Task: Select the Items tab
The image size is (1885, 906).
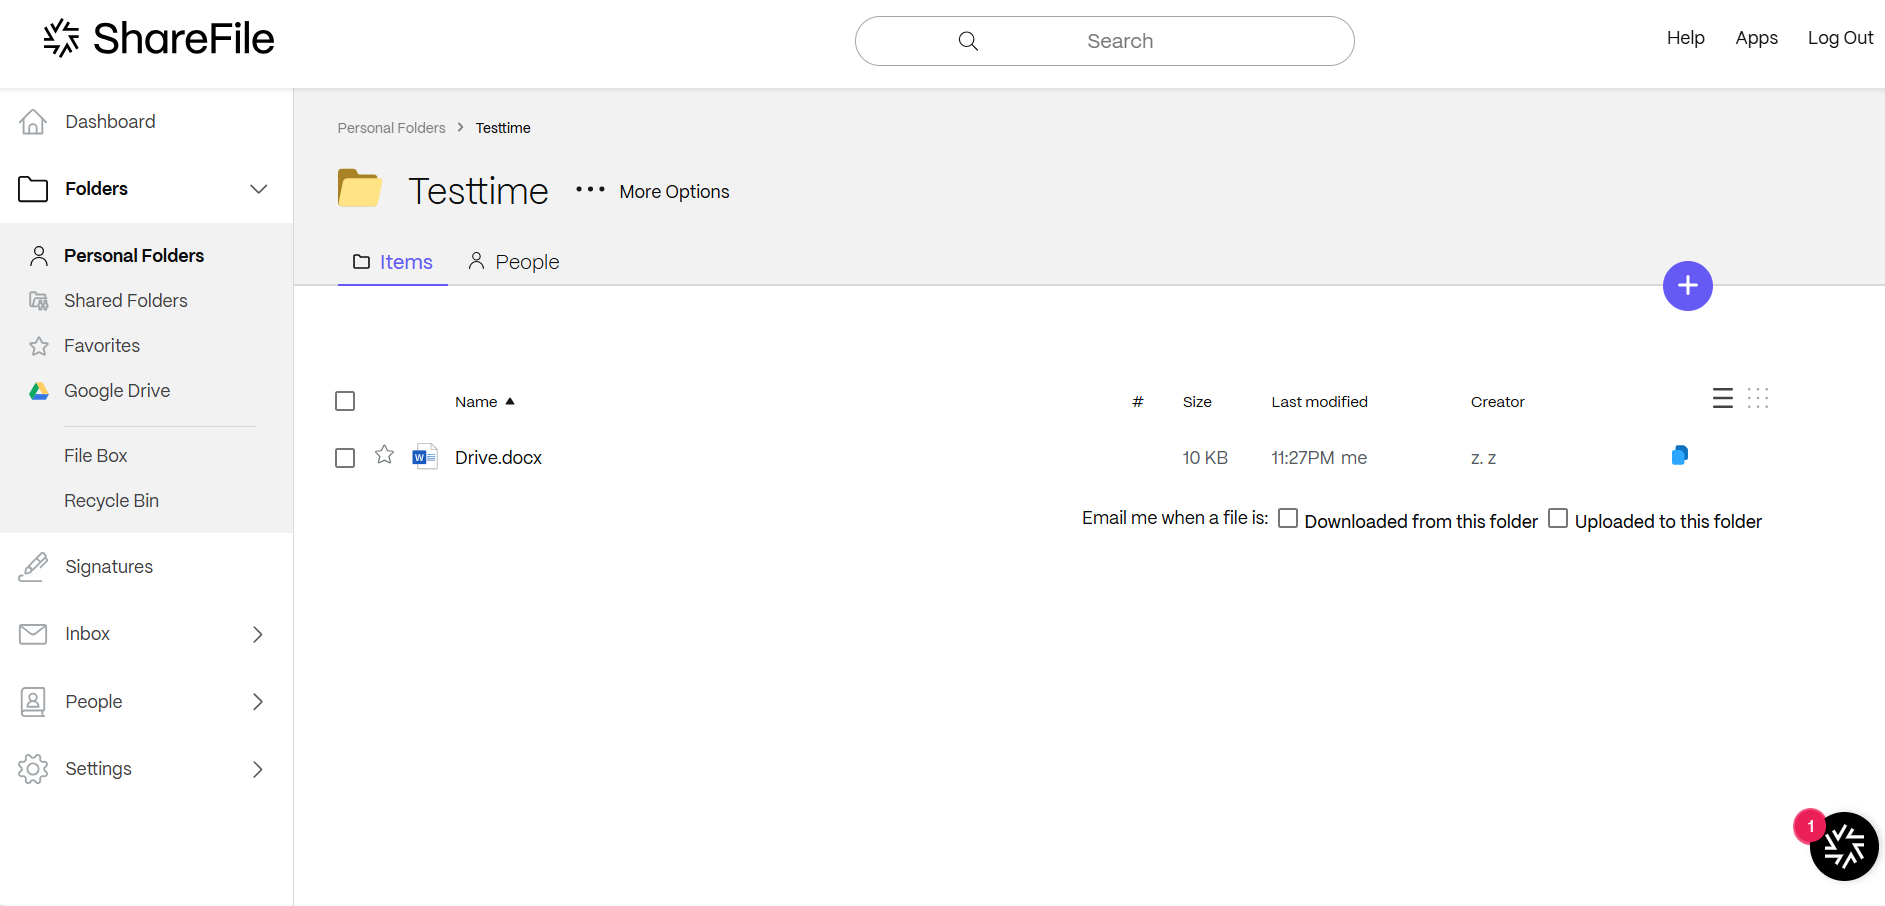Action: [393, 262]
